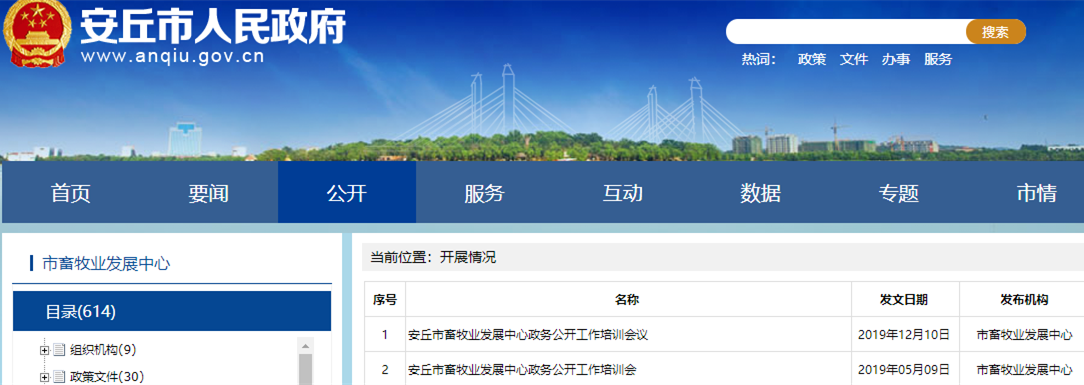Click the 发文日期 column header
The width and height of the screenshot is (1084, 385).
click(x=904, y=300)
